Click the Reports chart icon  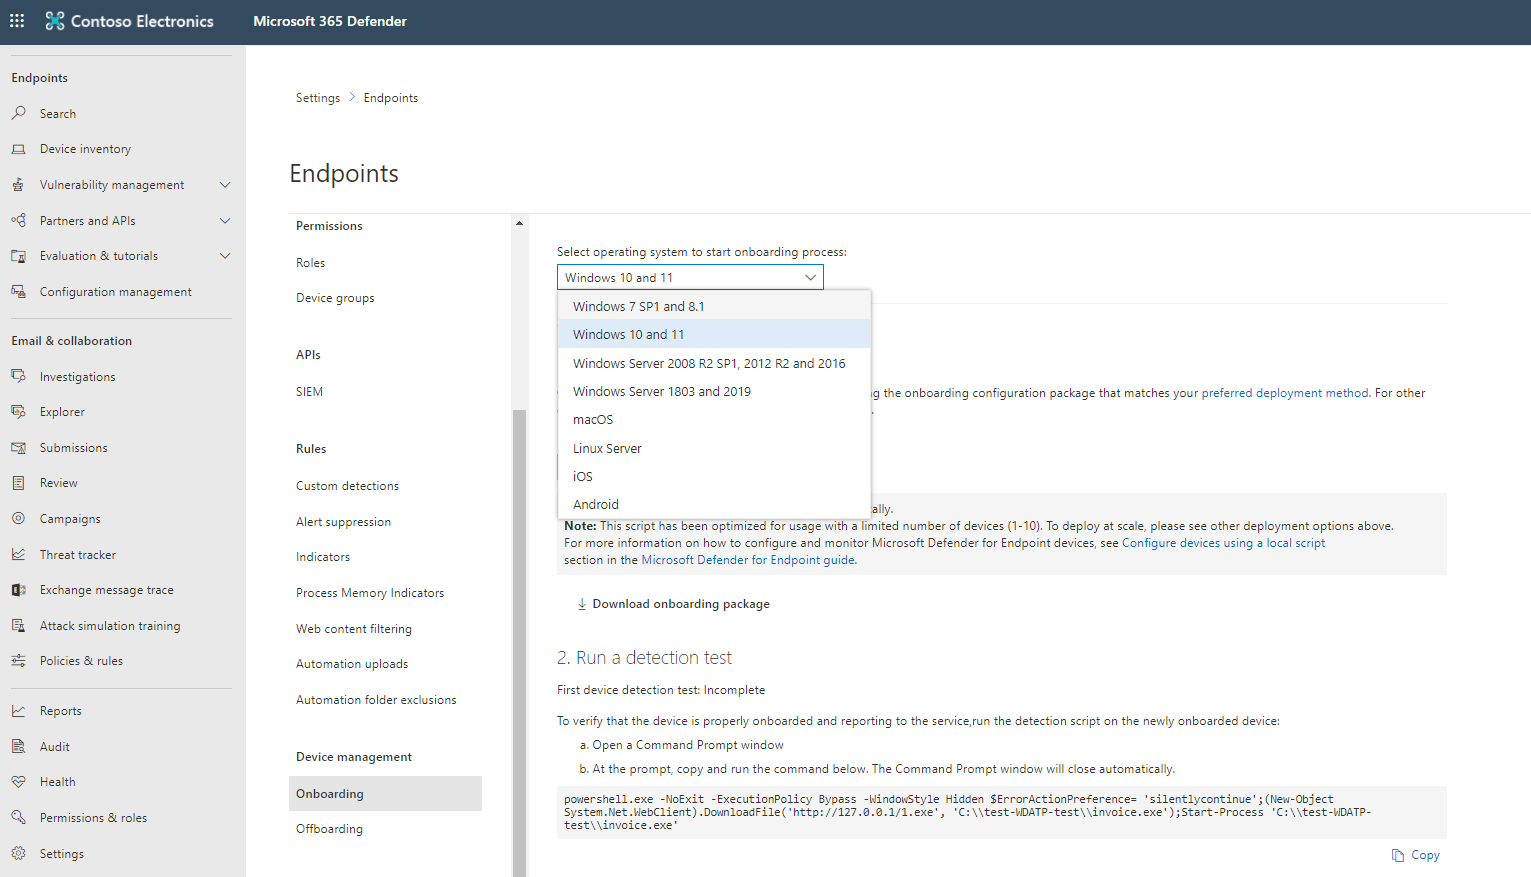[18, 711]
